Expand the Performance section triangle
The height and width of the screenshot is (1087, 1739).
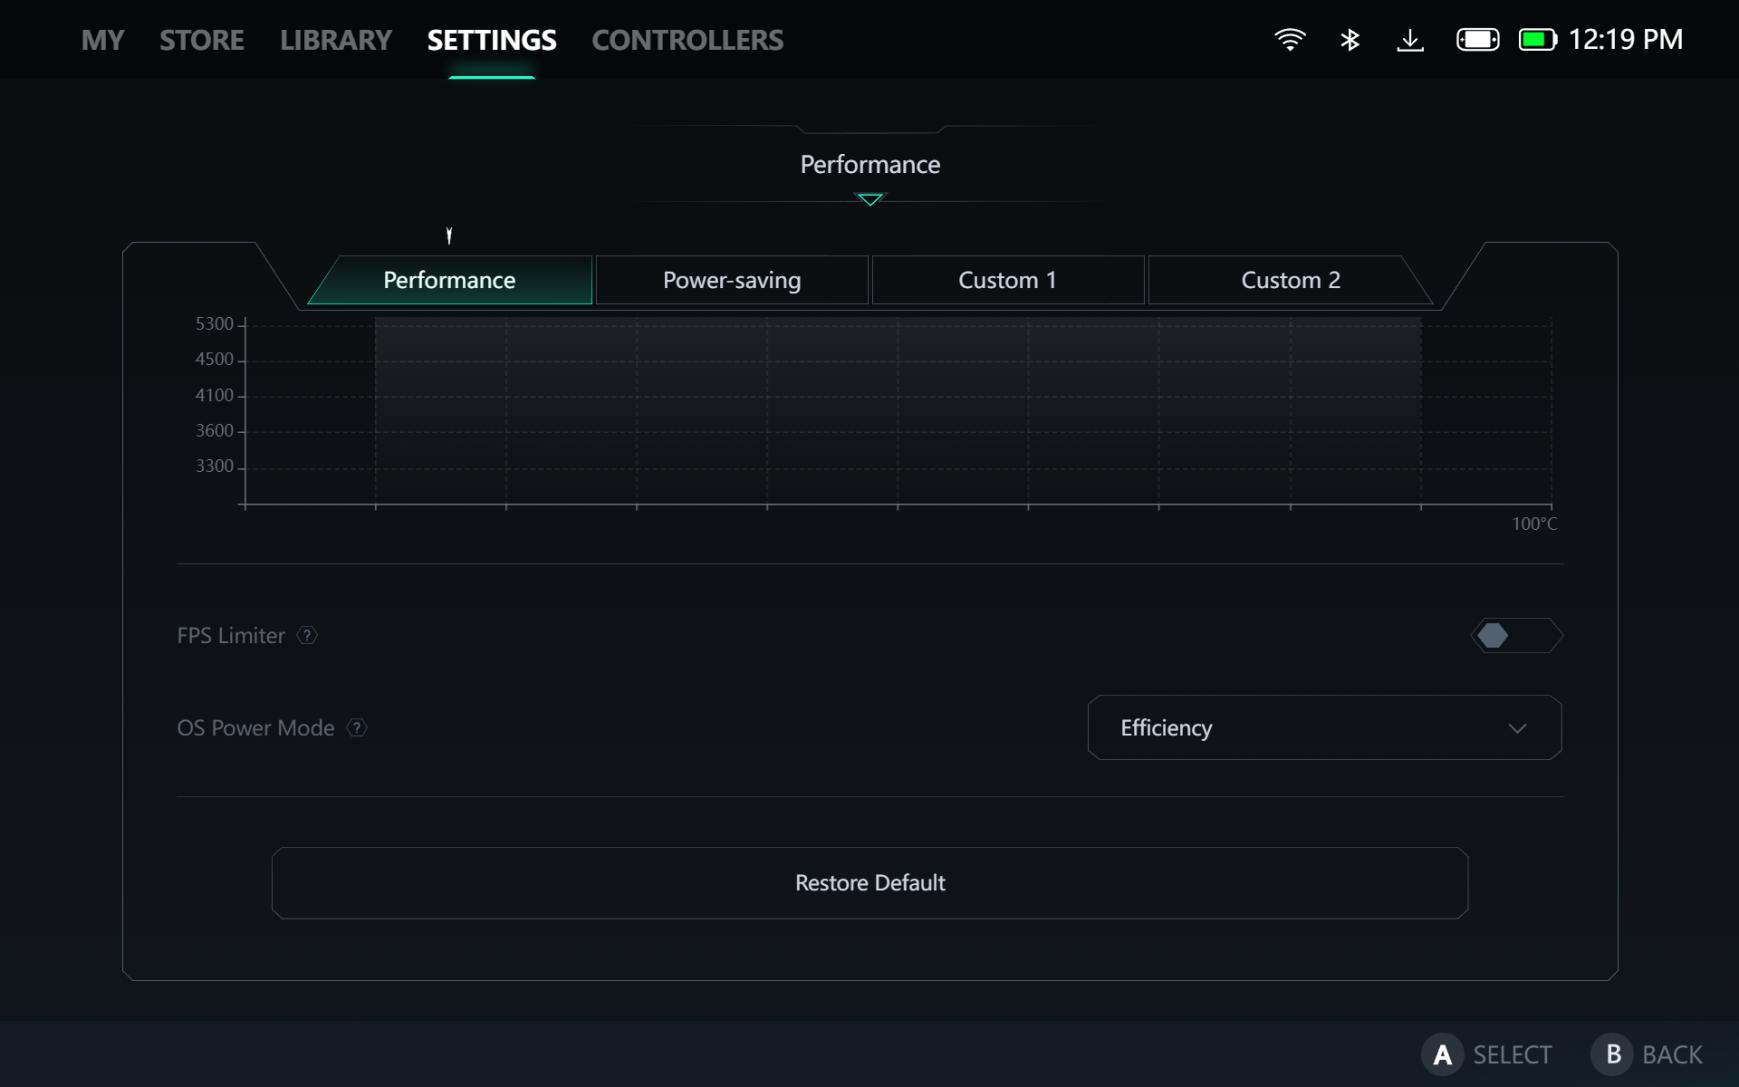pos(870,199)
